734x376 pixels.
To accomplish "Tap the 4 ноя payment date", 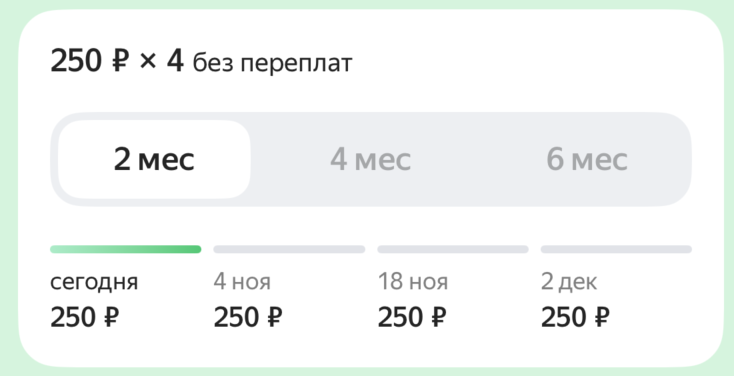I will 242,282.
